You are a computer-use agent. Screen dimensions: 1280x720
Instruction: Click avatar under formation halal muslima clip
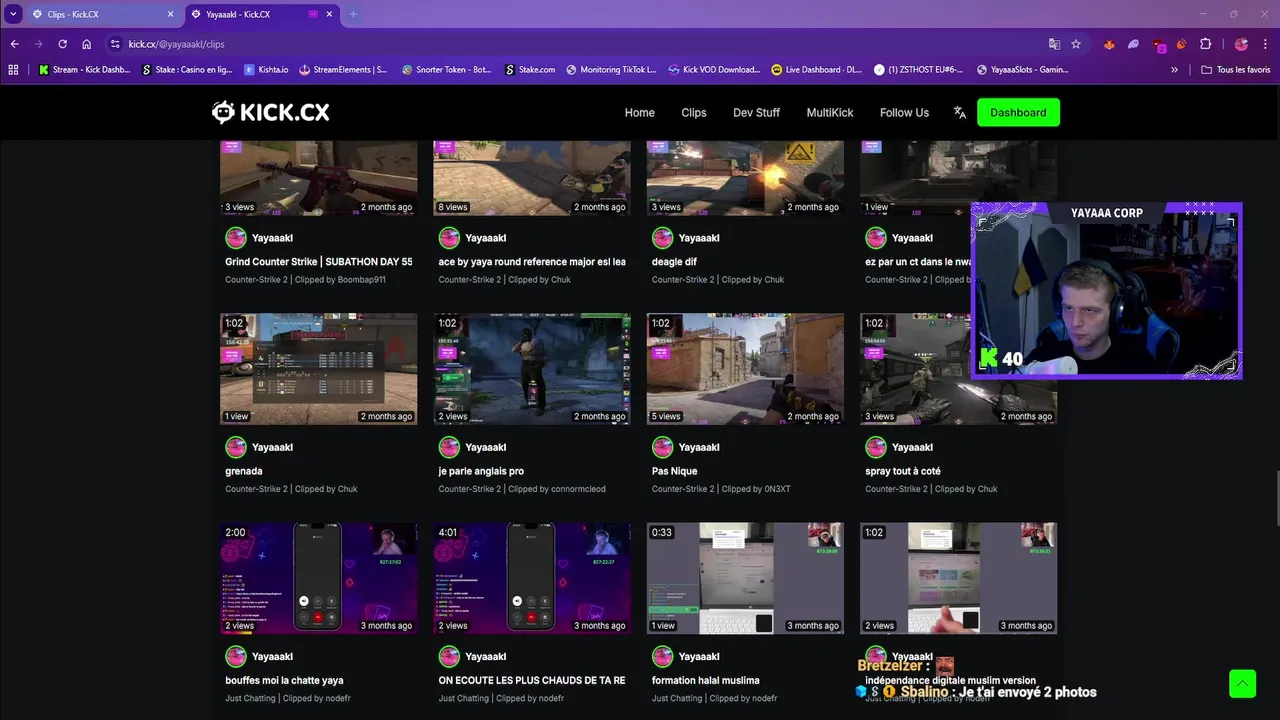[x=662, y=656]
